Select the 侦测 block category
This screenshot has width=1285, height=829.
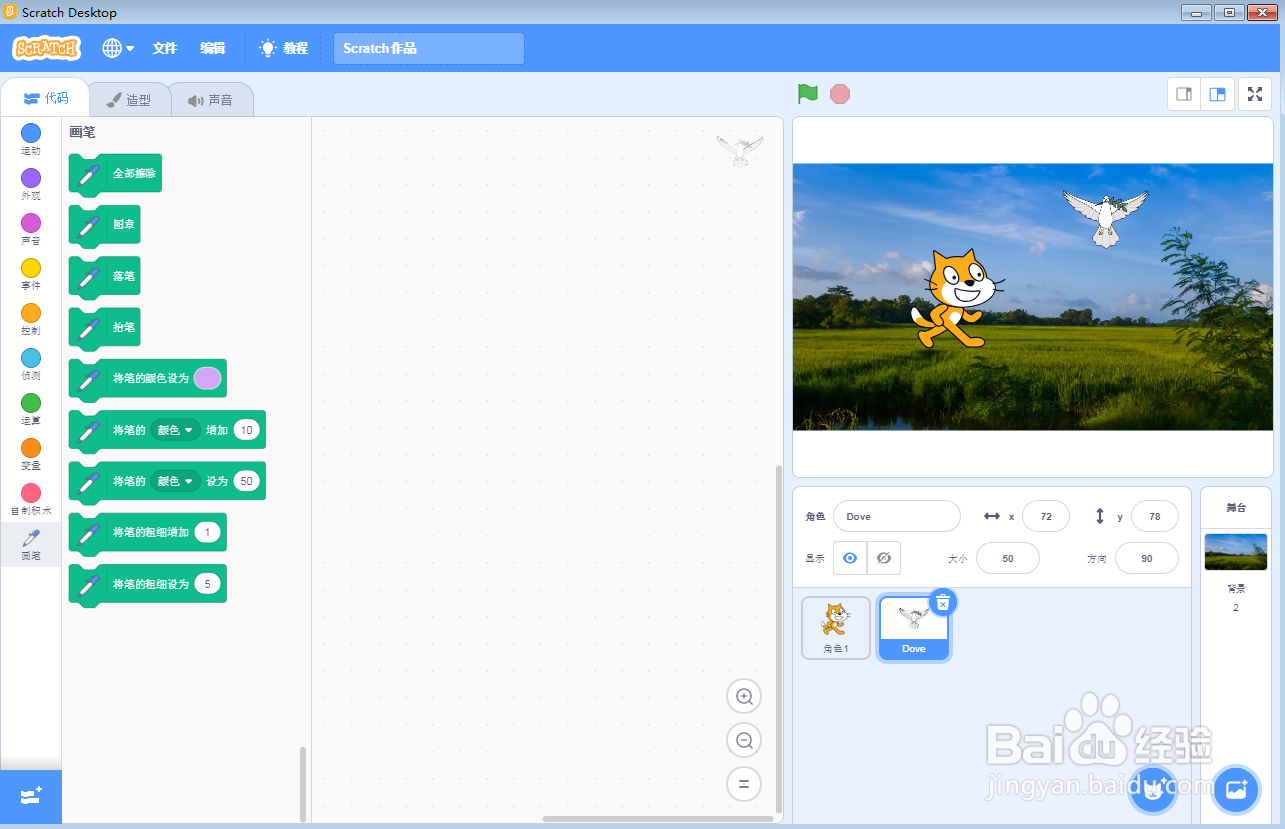click(31, 365)
